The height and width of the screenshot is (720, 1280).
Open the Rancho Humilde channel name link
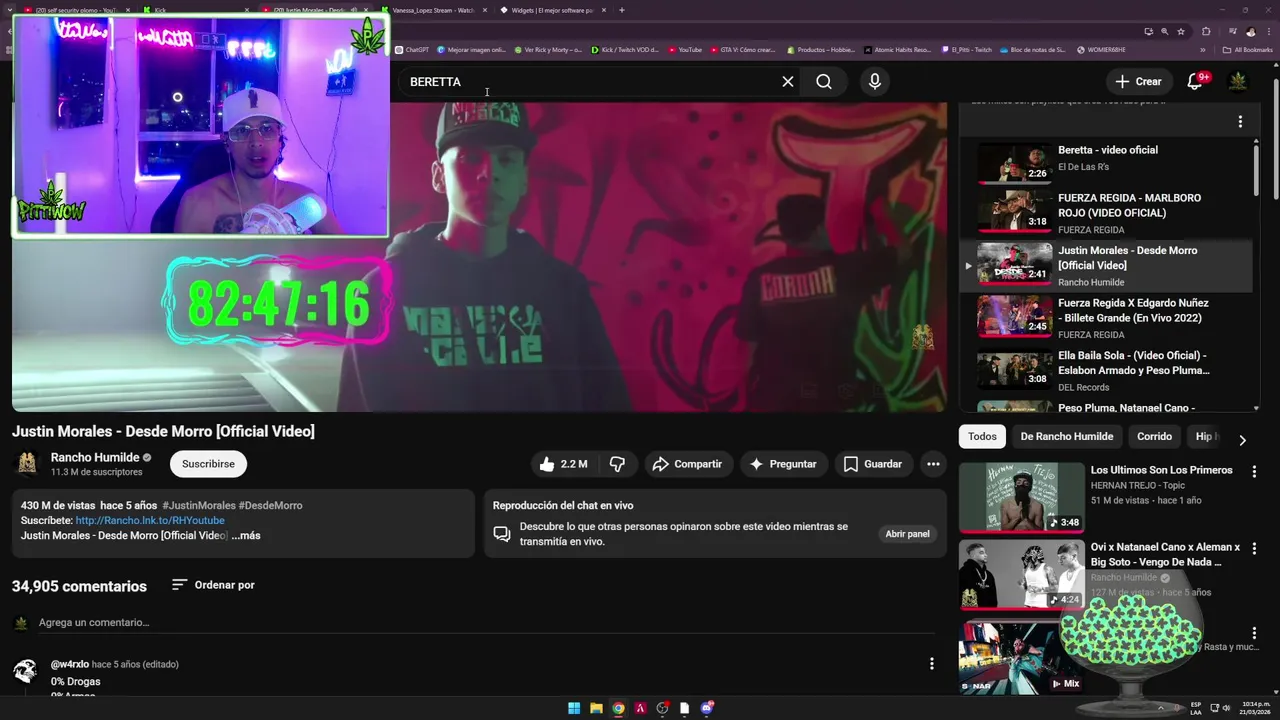point(95,457)
